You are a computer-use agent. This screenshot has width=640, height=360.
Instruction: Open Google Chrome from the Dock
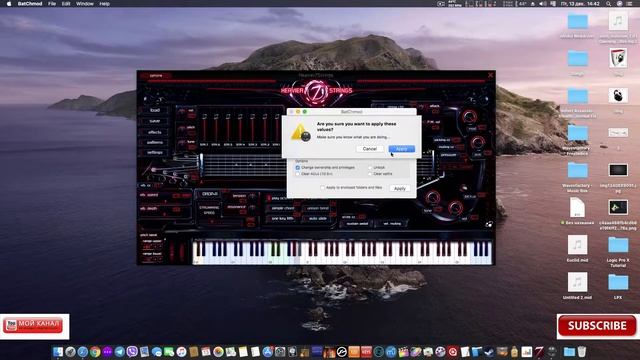pyautogui.click(x=95, y=351)
